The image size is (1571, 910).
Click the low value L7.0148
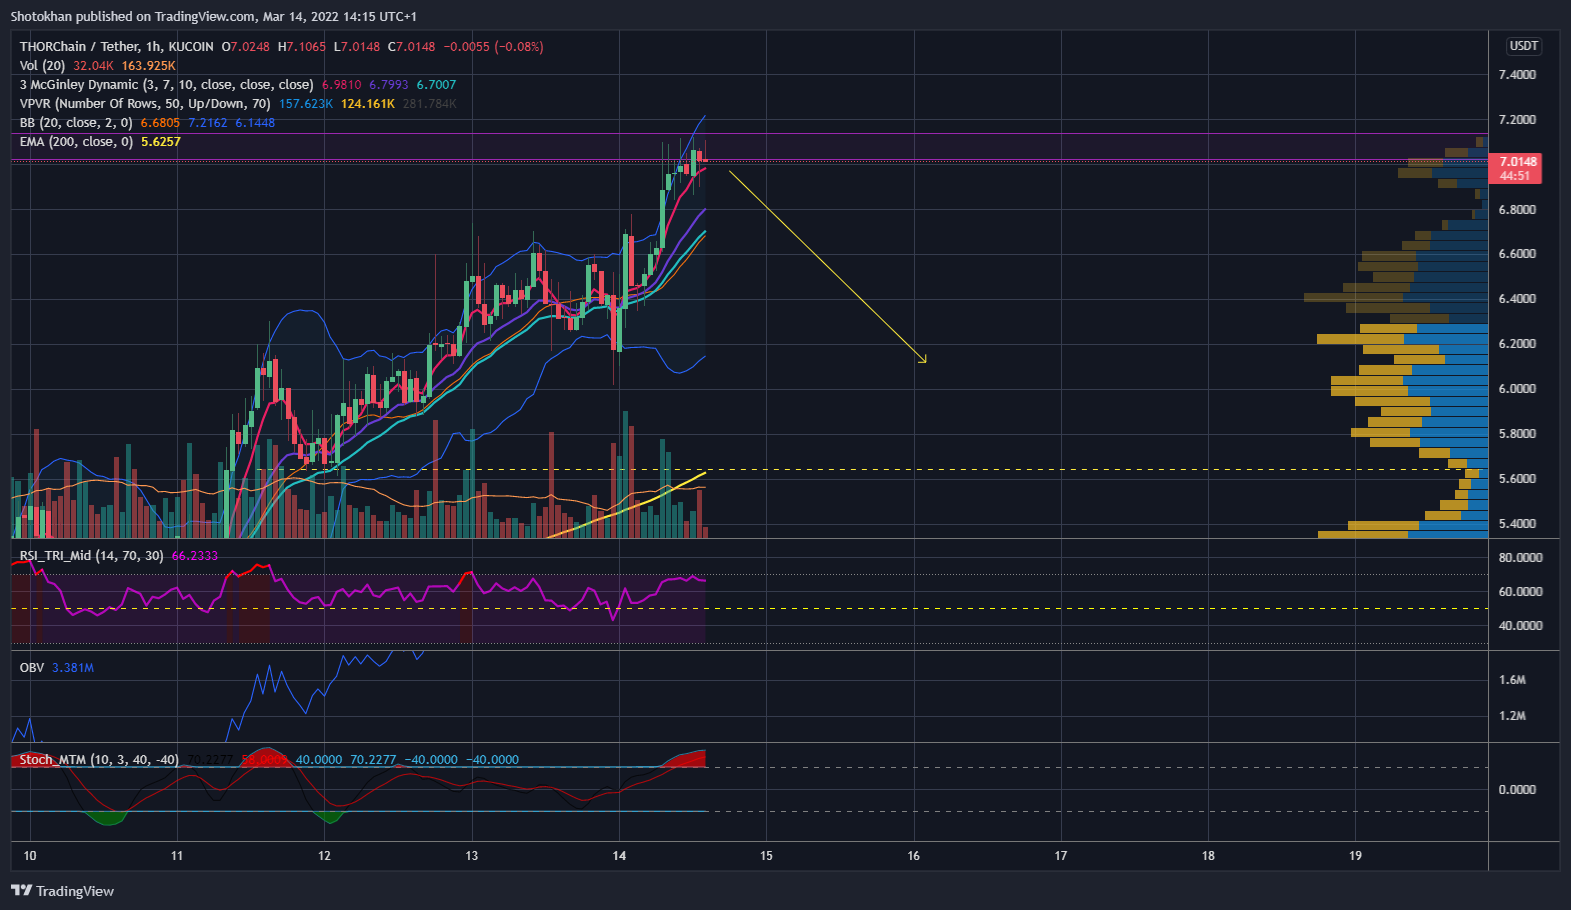point(357,47)
